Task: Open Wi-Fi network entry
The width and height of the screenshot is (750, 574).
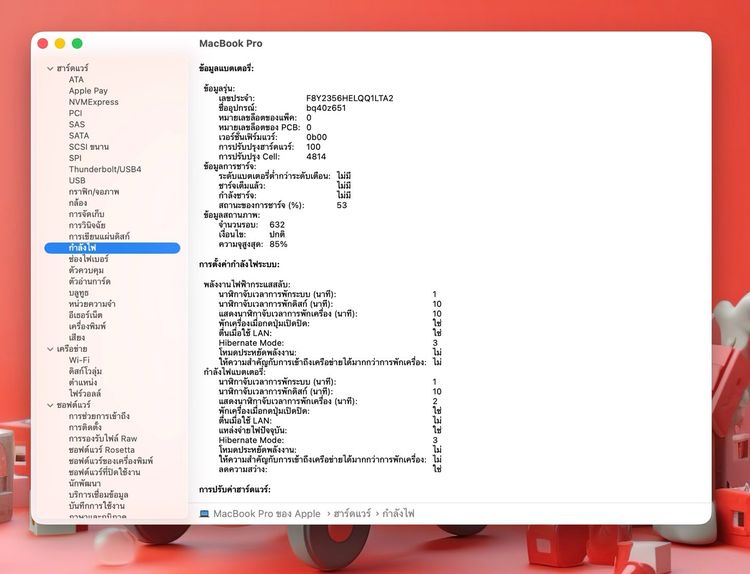Action: click(x=79, y=360)
